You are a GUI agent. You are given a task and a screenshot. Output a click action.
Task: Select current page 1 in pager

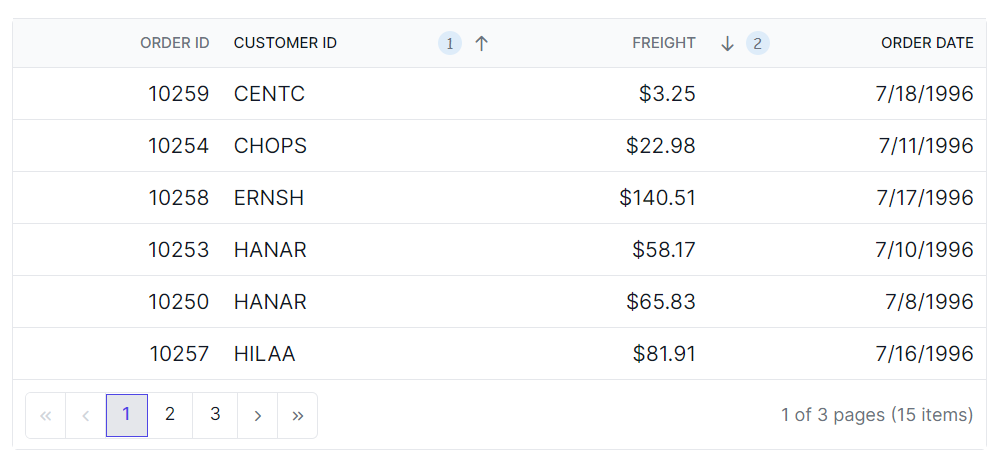pyautogui.click(x=127, y=415)
